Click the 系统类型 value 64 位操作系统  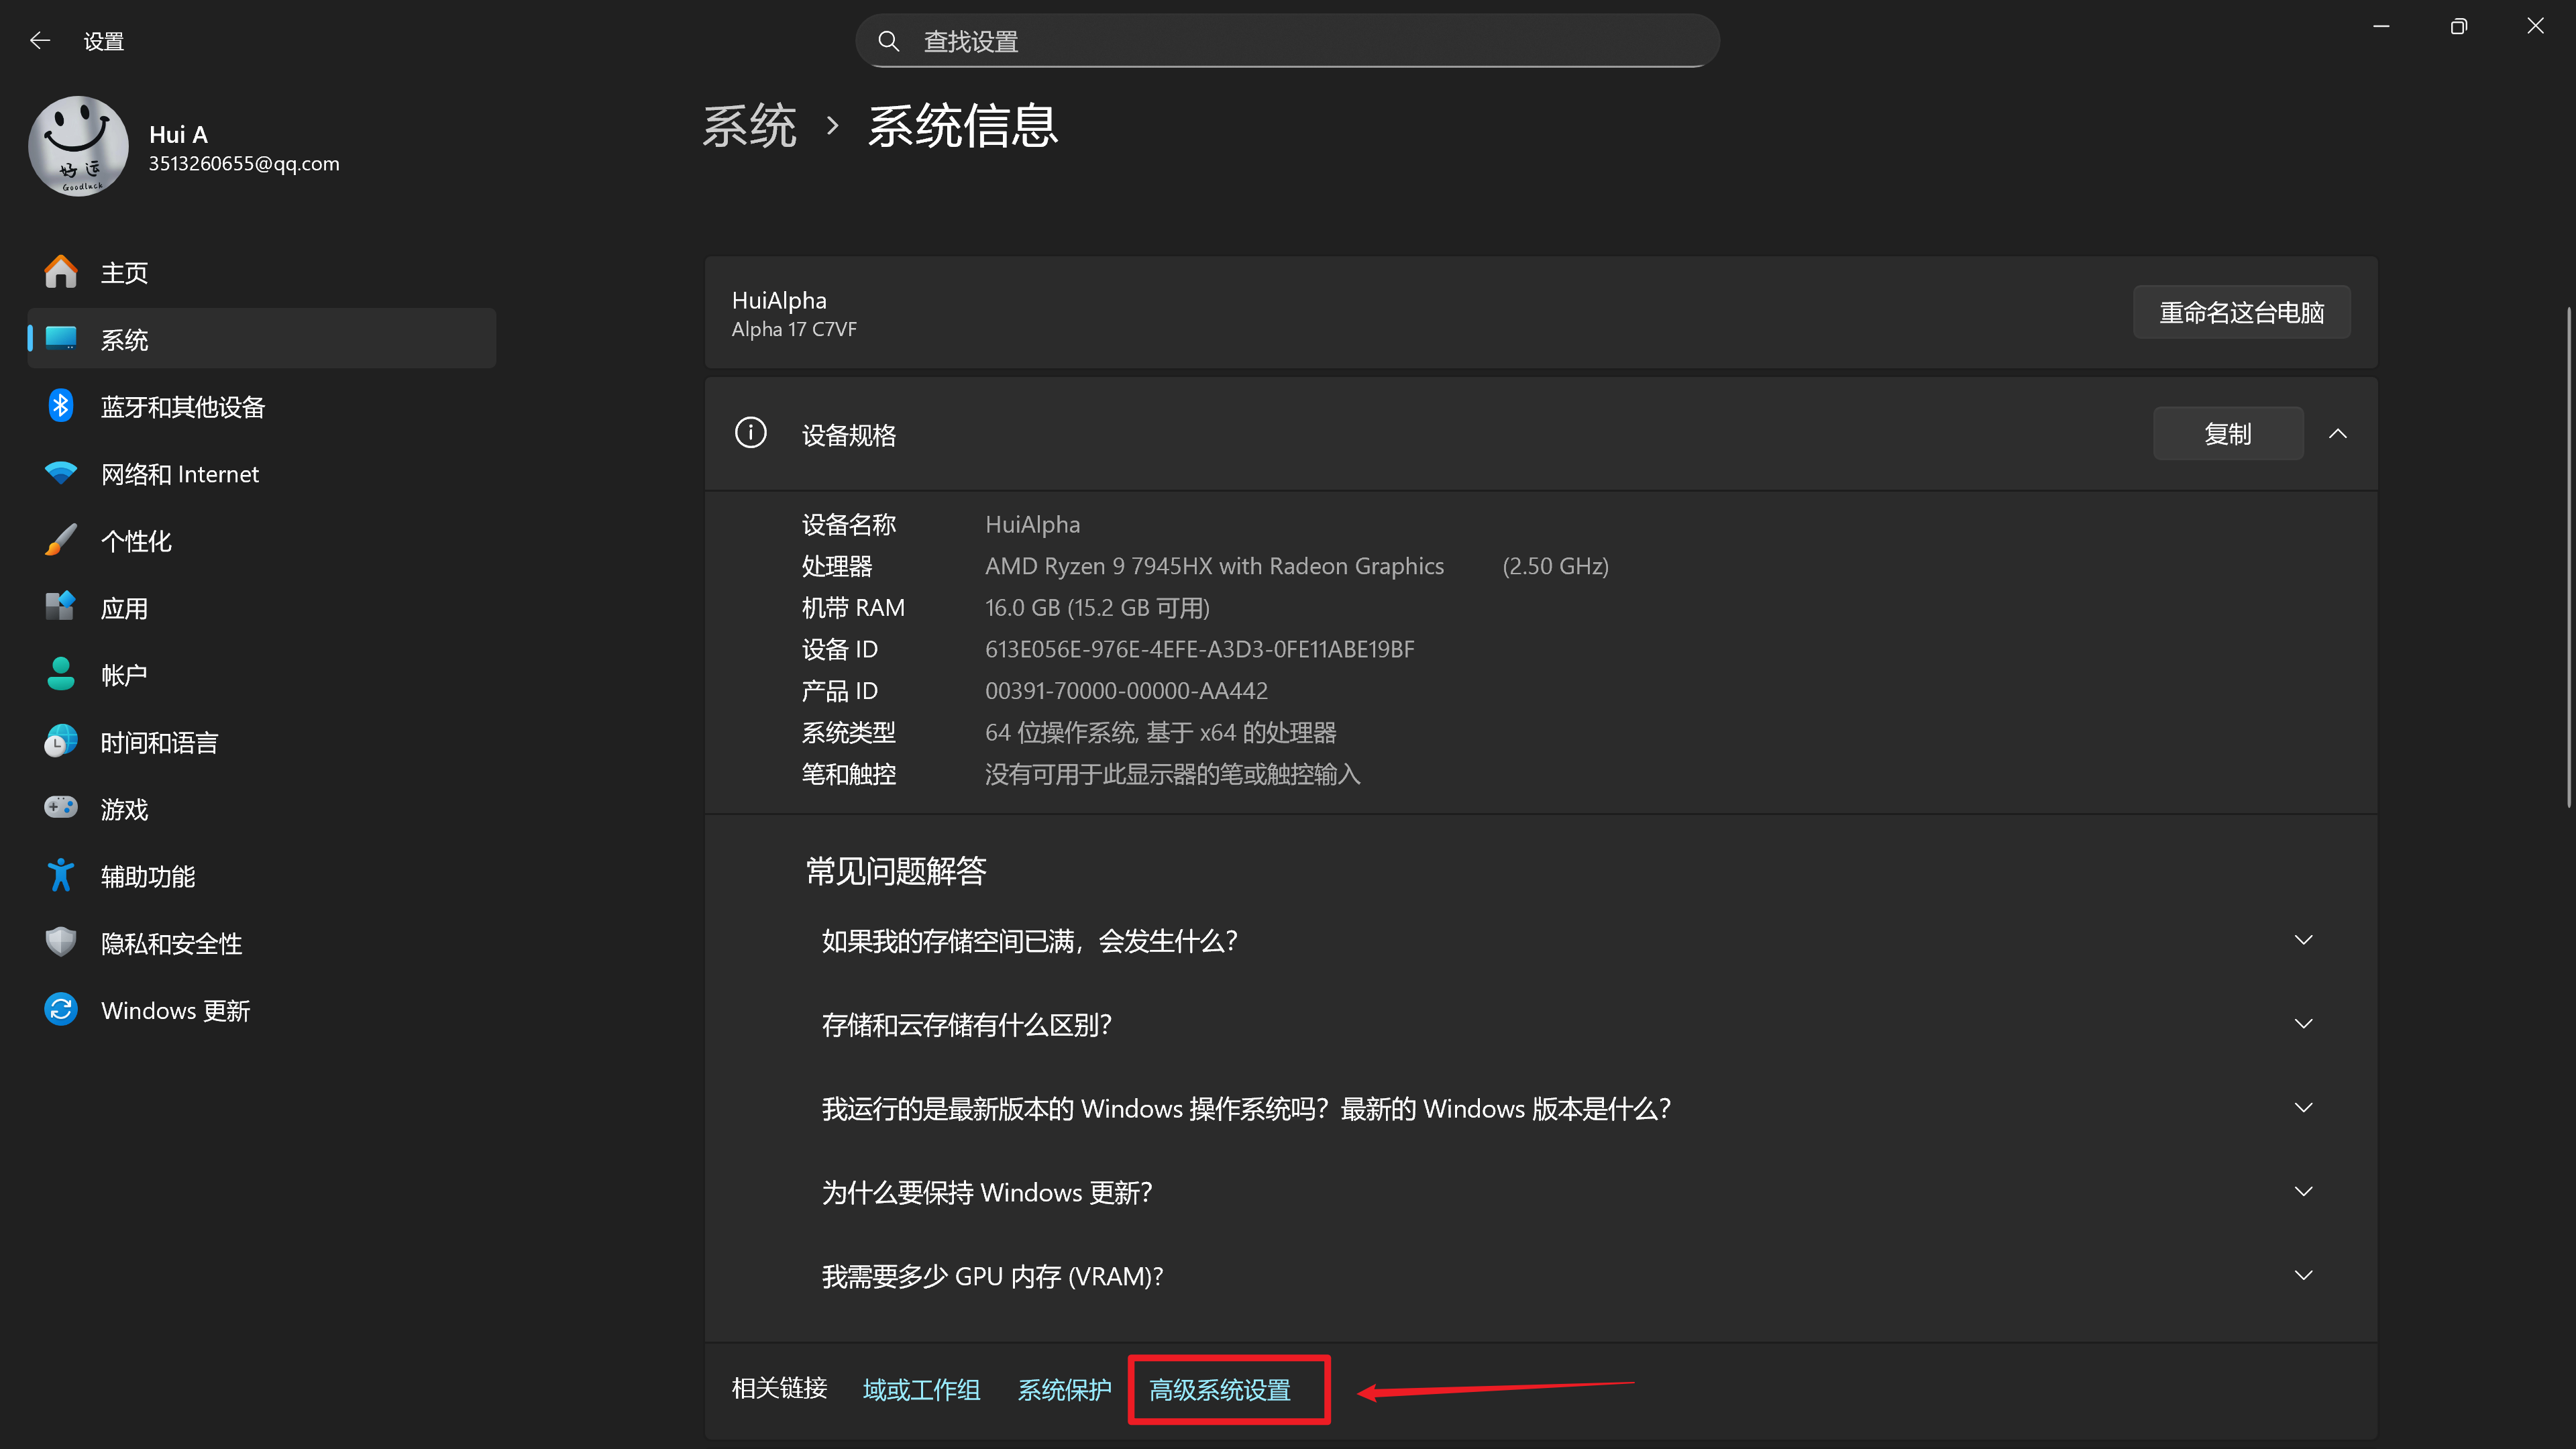tap(1160, 732)
